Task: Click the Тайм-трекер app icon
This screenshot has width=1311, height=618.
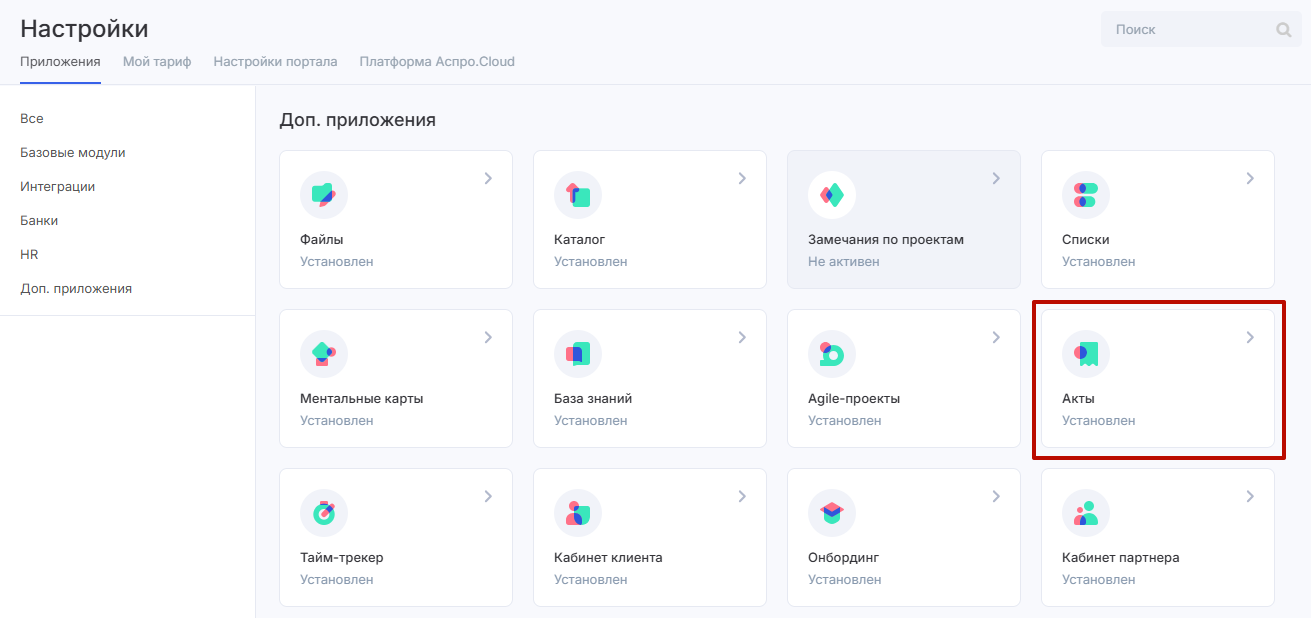Action: pos(324,513)
